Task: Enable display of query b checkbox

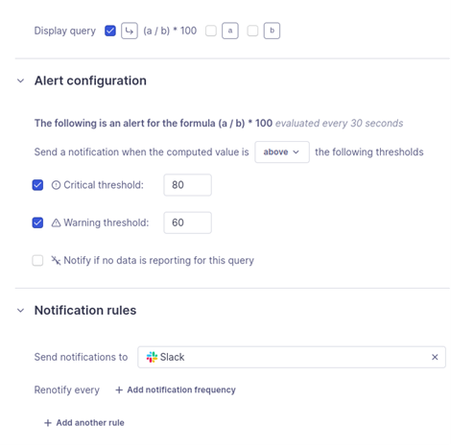Action: (253, 31)
